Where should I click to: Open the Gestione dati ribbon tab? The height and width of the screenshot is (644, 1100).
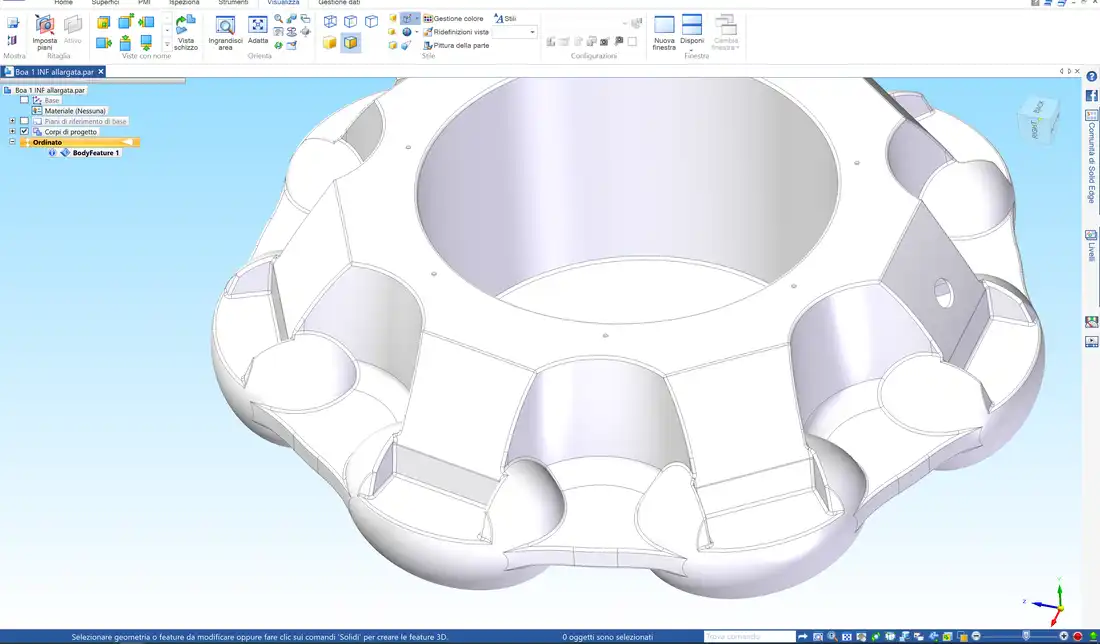point(339,3)
